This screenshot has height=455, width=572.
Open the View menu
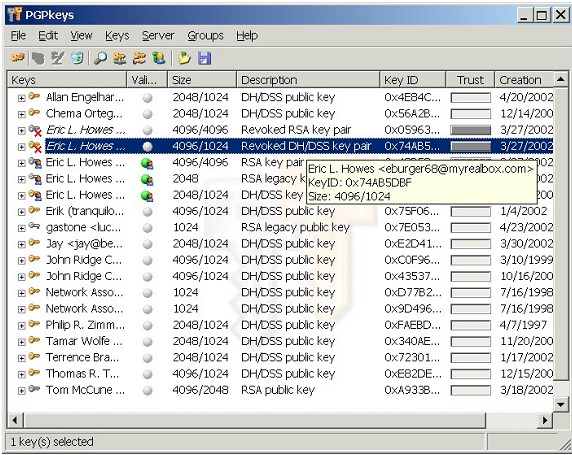[81, 36]
